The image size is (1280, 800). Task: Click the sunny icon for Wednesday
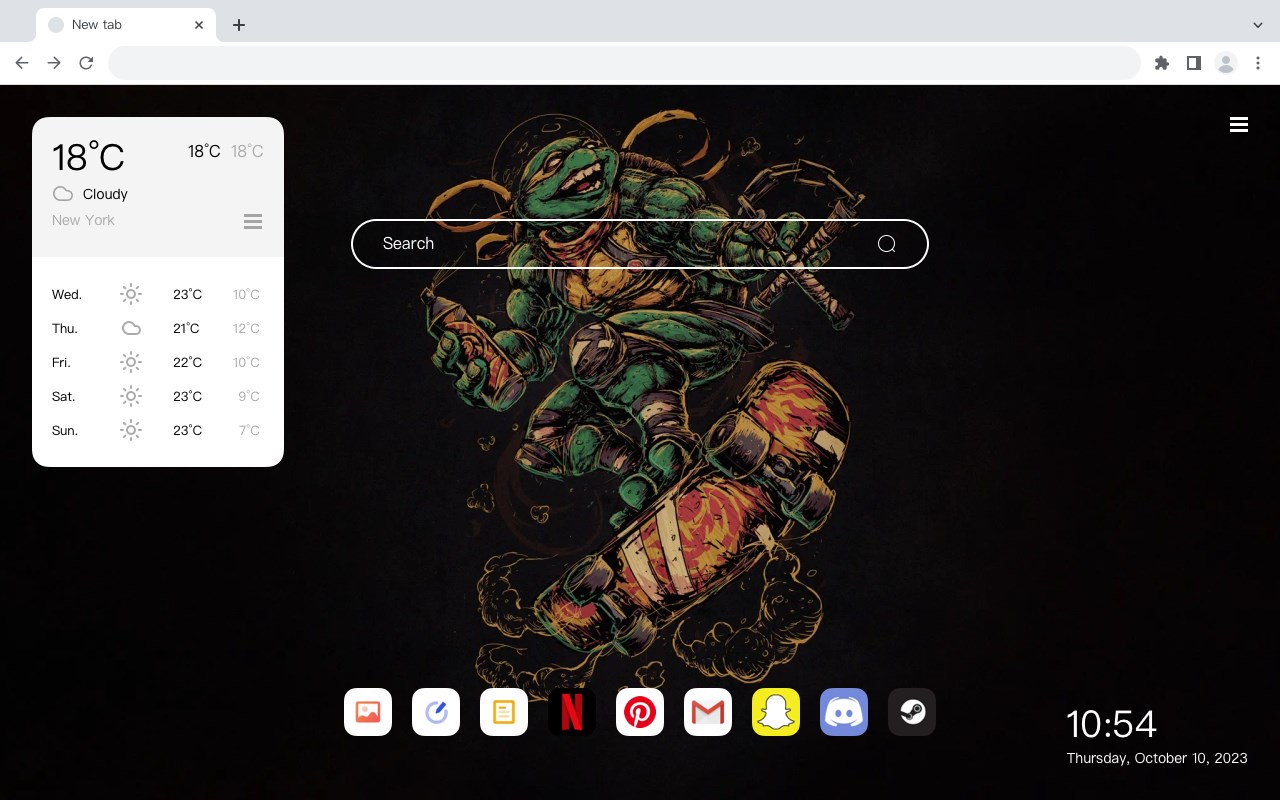[x=131, y=294]
